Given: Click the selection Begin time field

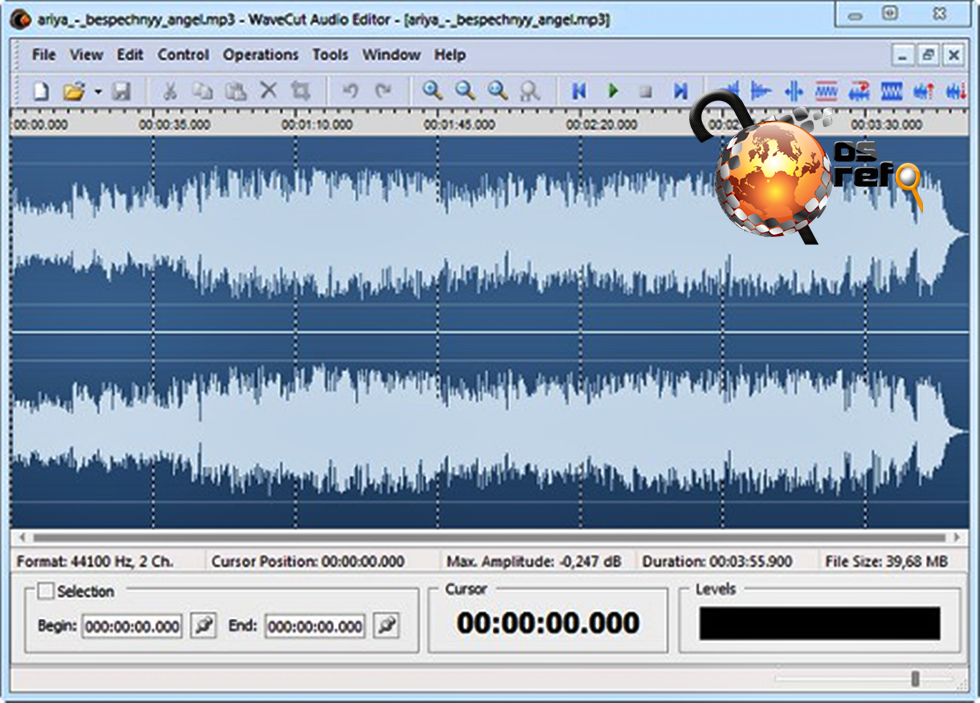Looking at the screenshot, I should tap(132, 626).
